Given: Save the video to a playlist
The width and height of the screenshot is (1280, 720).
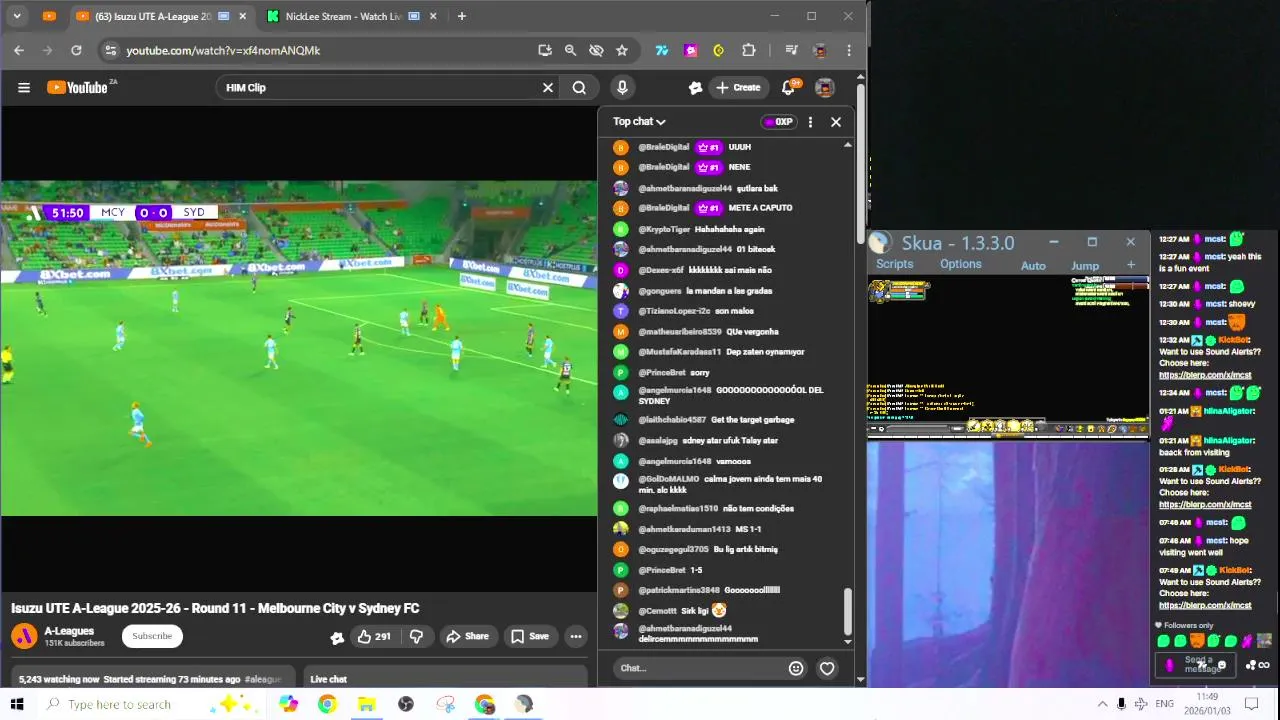Looking at the screenshot, I should click(x=530, y=636).
